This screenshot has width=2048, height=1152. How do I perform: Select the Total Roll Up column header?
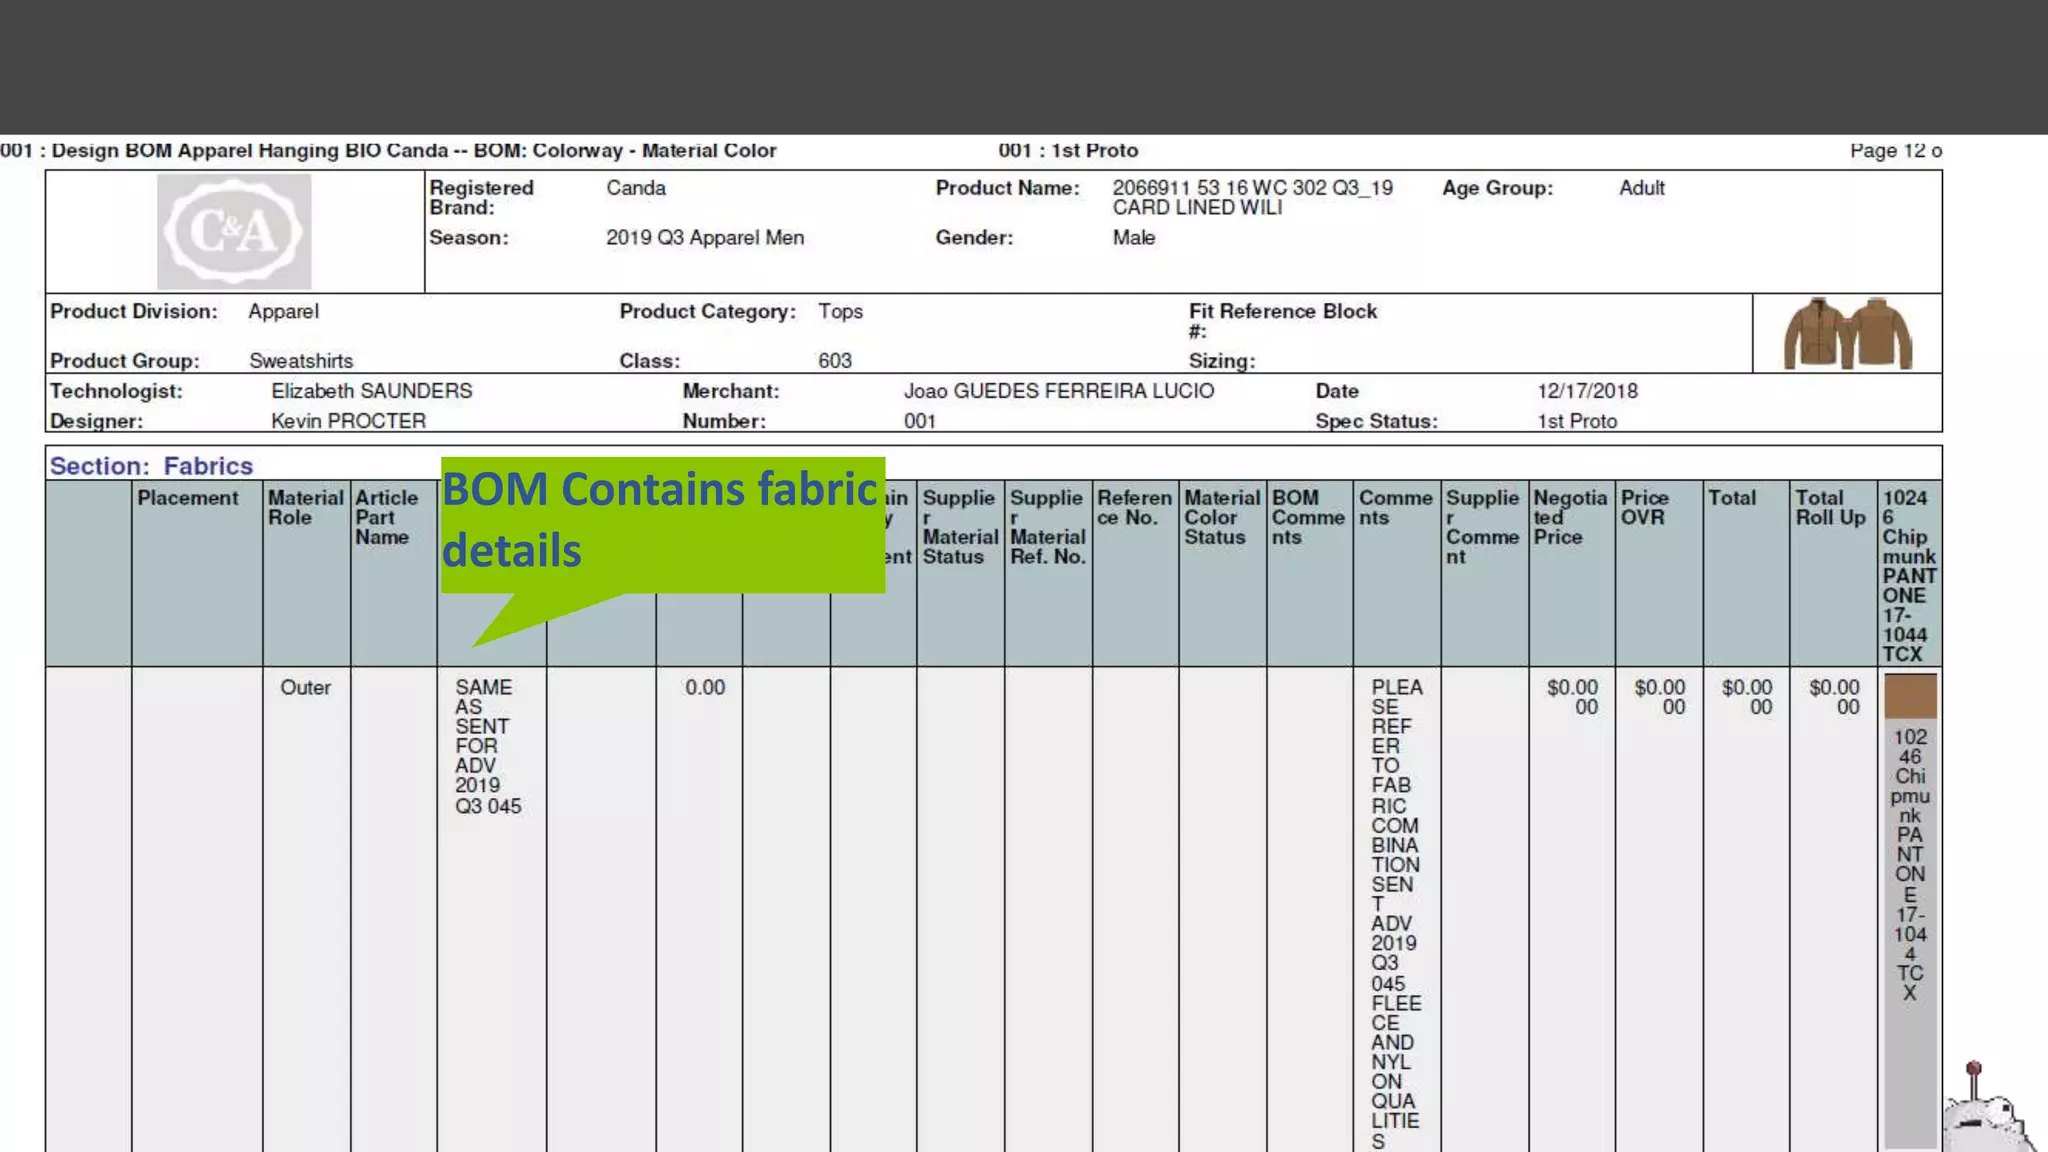[1830, 508]
